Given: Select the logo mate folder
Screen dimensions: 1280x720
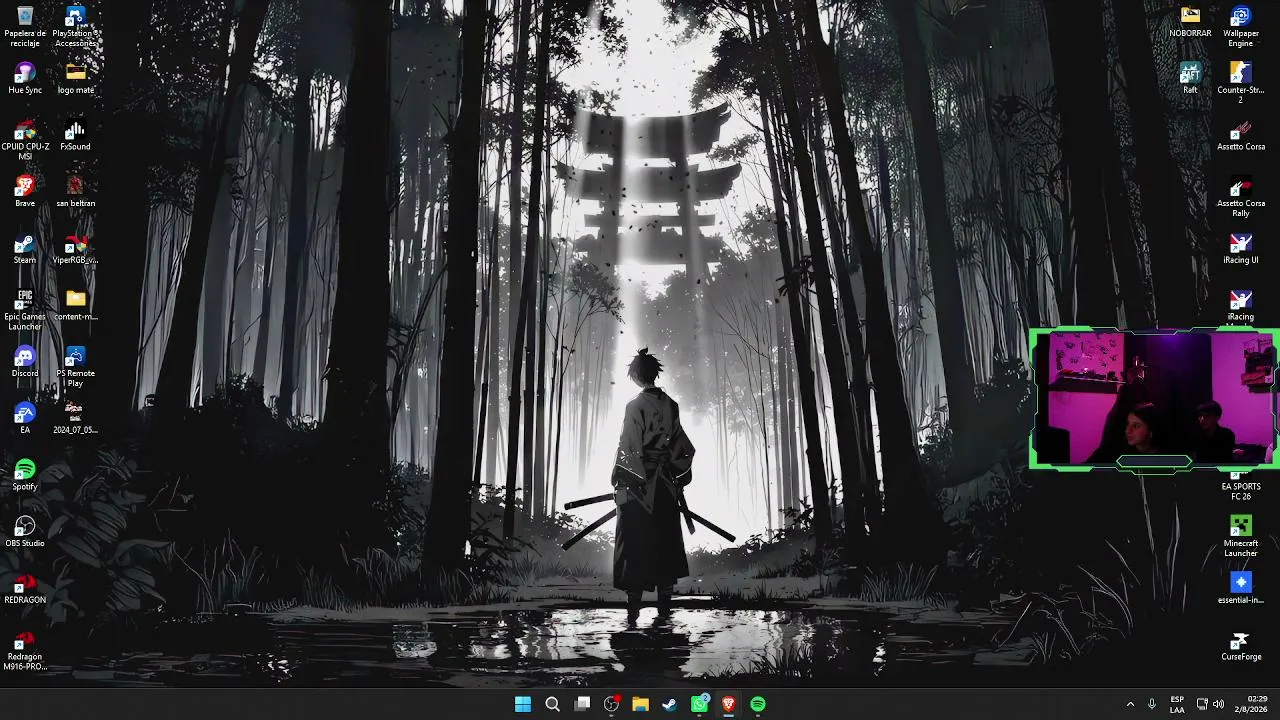Looking at the screenshot, I should click(x=75, y=79).
